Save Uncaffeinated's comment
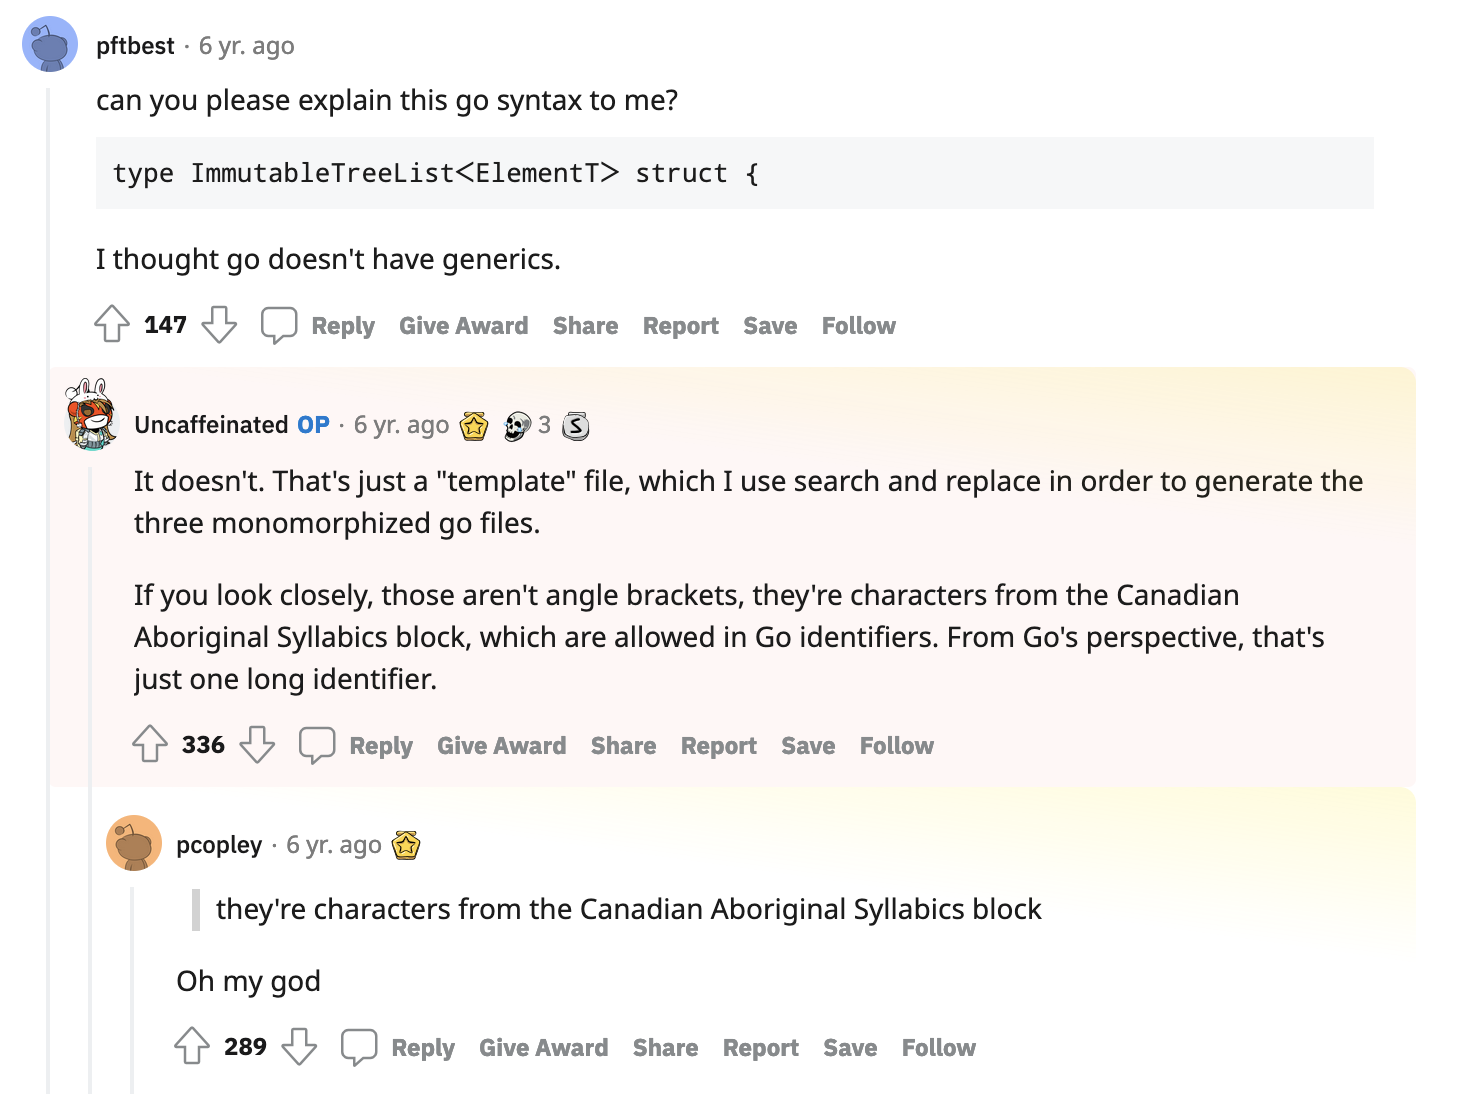This screenshot has width=1464, height=1094. (x=807, y=746)
